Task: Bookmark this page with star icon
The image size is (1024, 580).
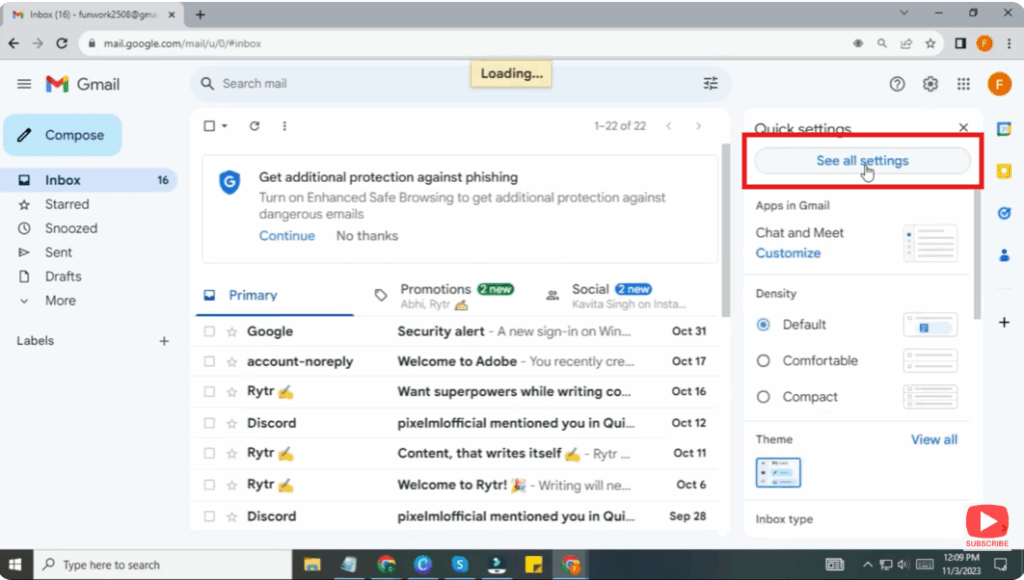Action: point(931,43)
